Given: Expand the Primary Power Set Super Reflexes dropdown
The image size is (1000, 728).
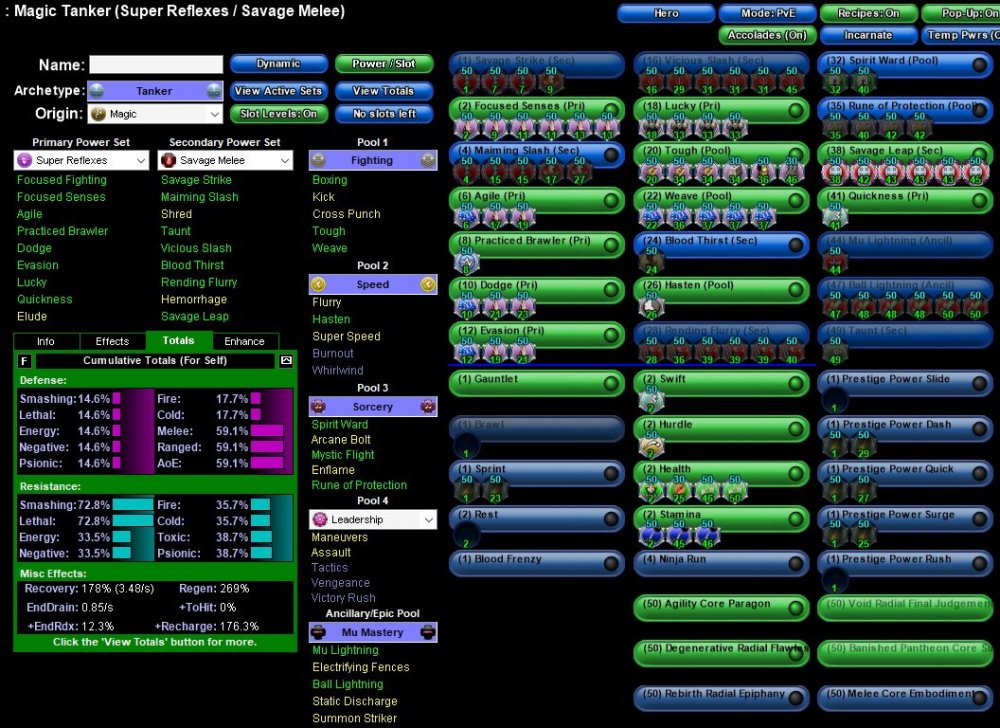Looking at the screenshot, I should 81,160.
